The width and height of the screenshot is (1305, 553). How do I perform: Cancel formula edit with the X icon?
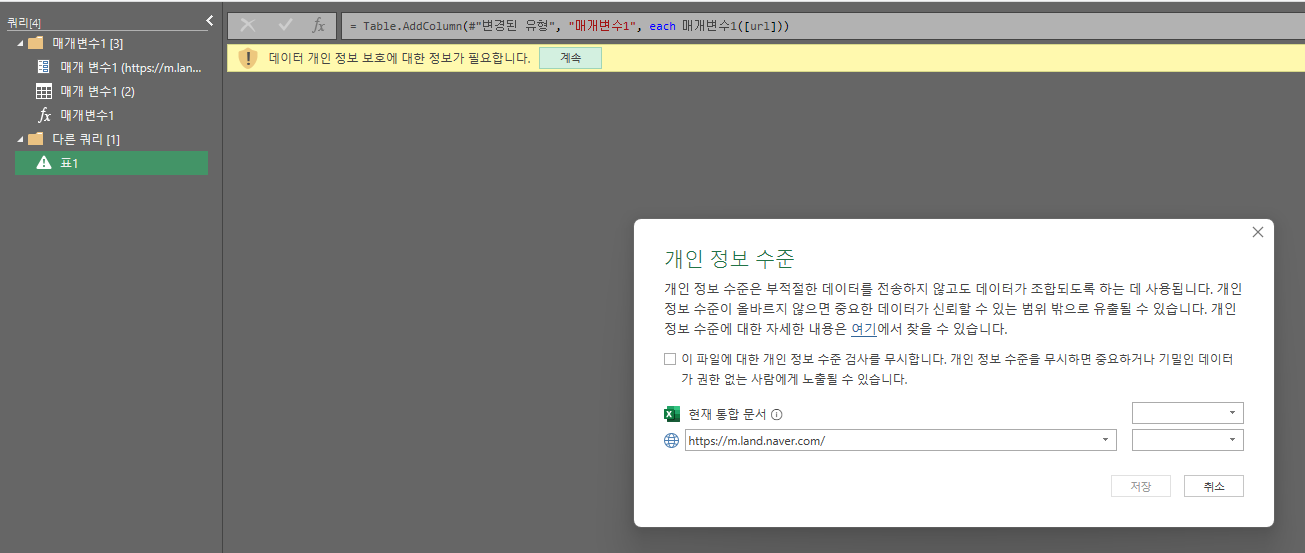pos(248,25)
